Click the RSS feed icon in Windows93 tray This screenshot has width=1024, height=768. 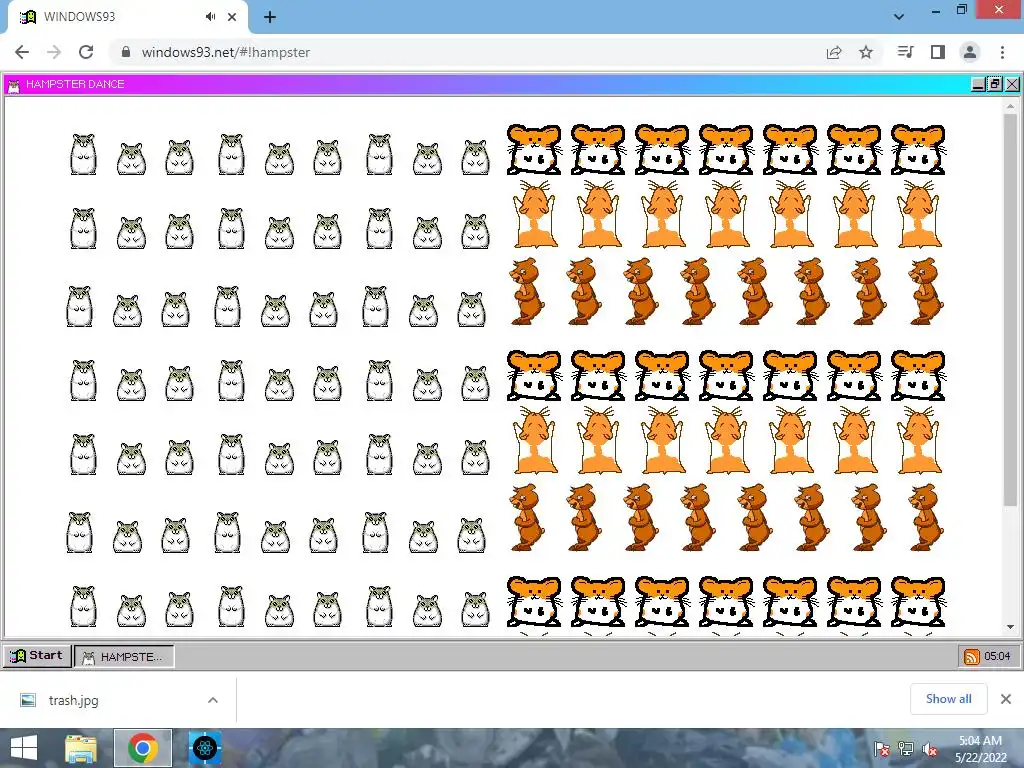point(972,656)
